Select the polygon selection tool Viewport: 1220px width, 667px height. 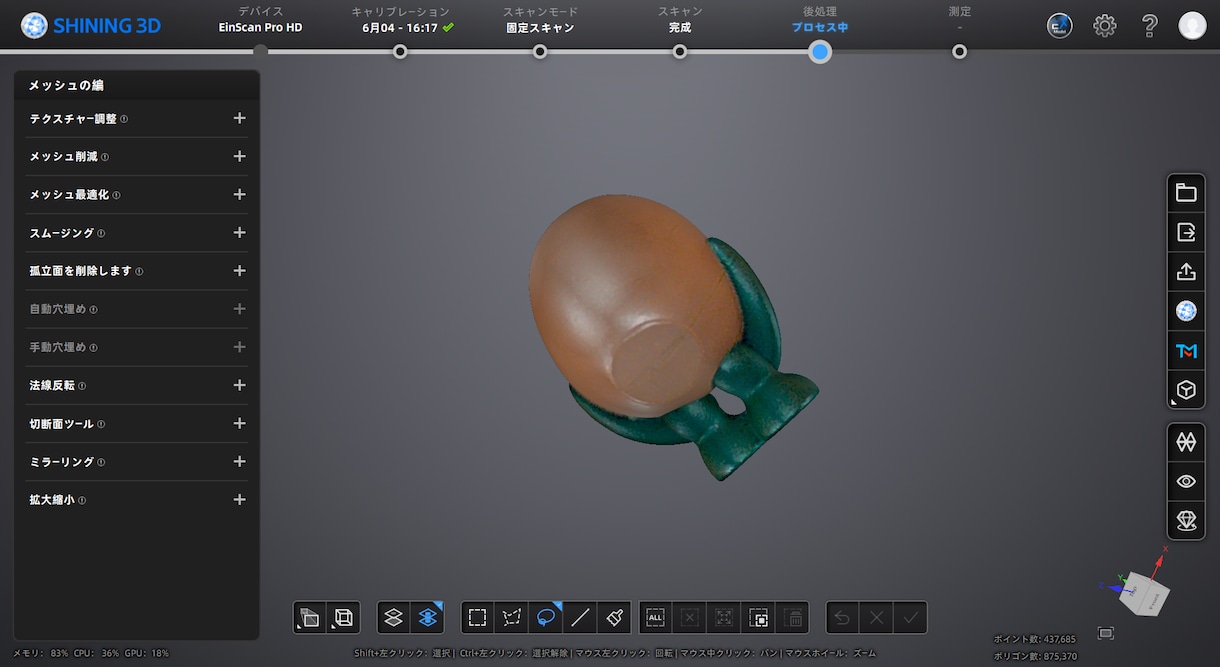512,618
